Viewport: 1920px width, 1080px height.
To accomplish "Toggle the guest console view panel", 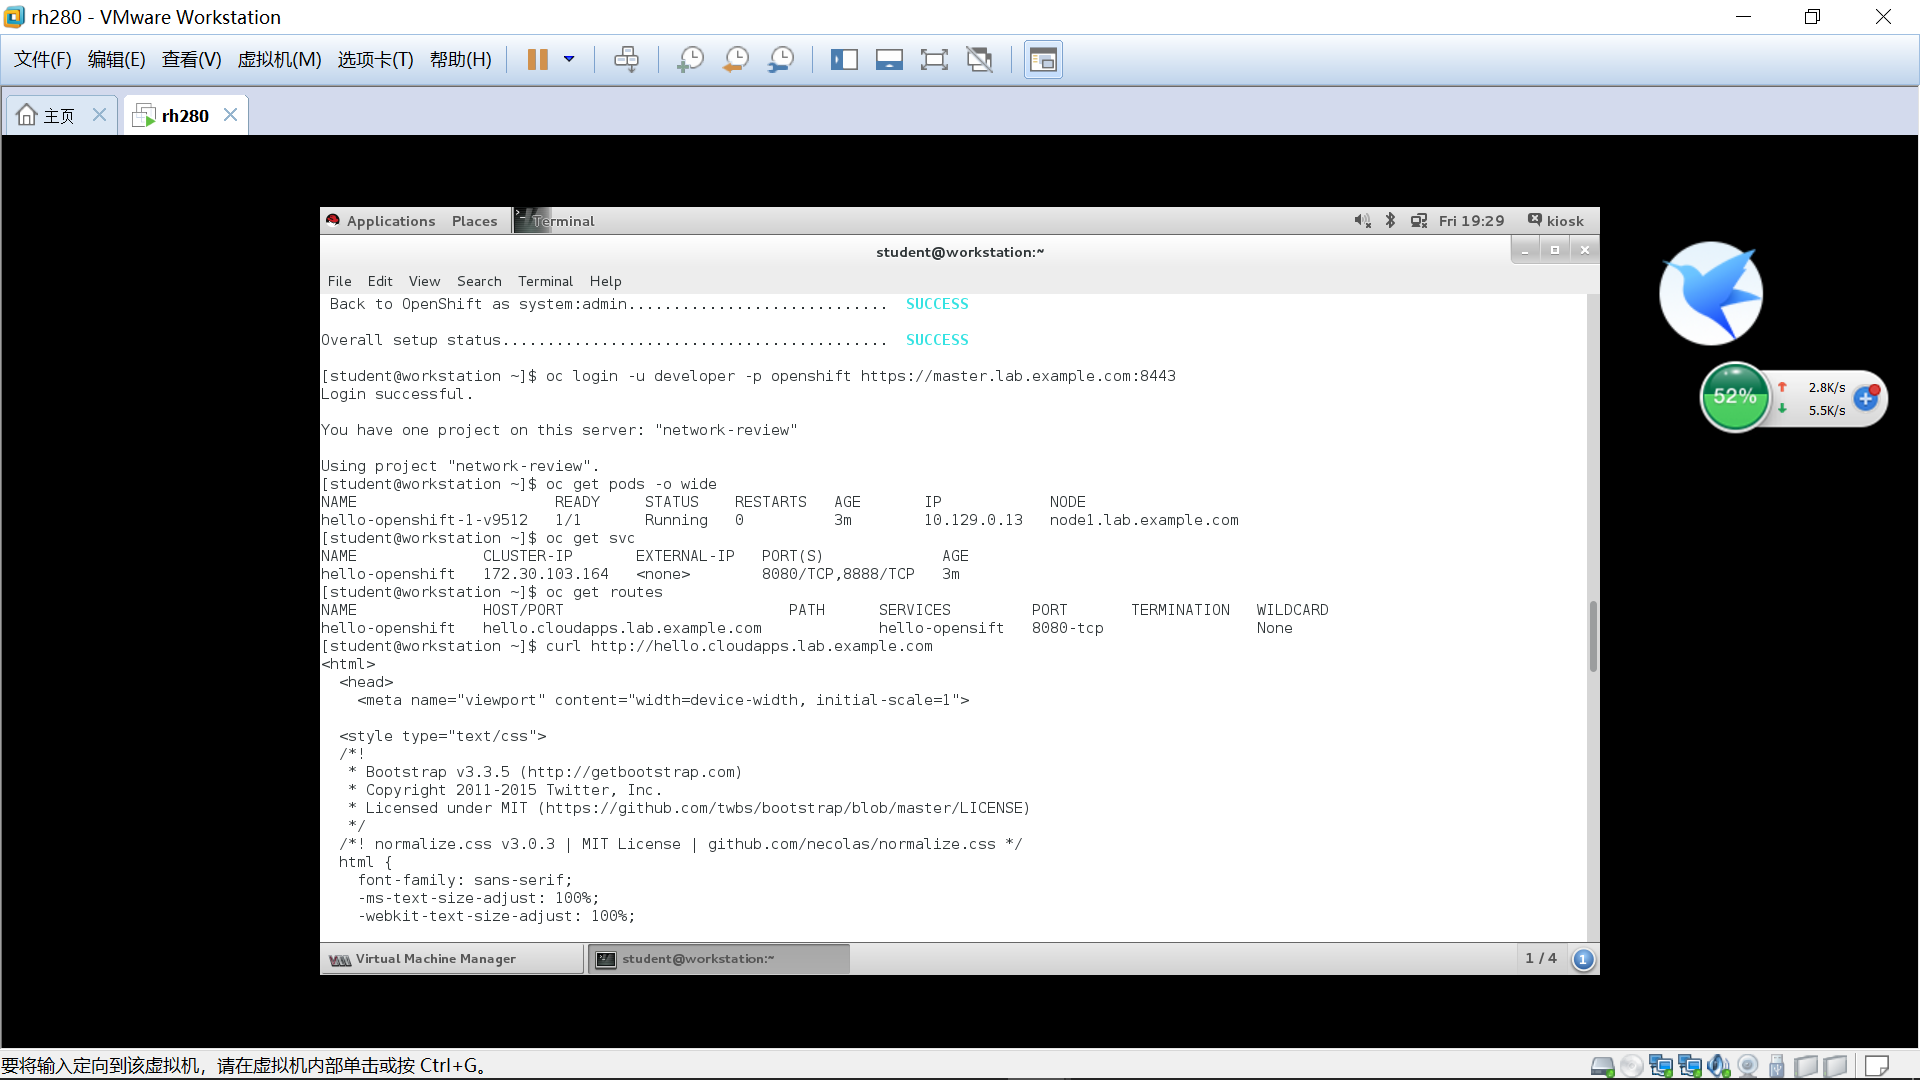I will (1043, 59).
